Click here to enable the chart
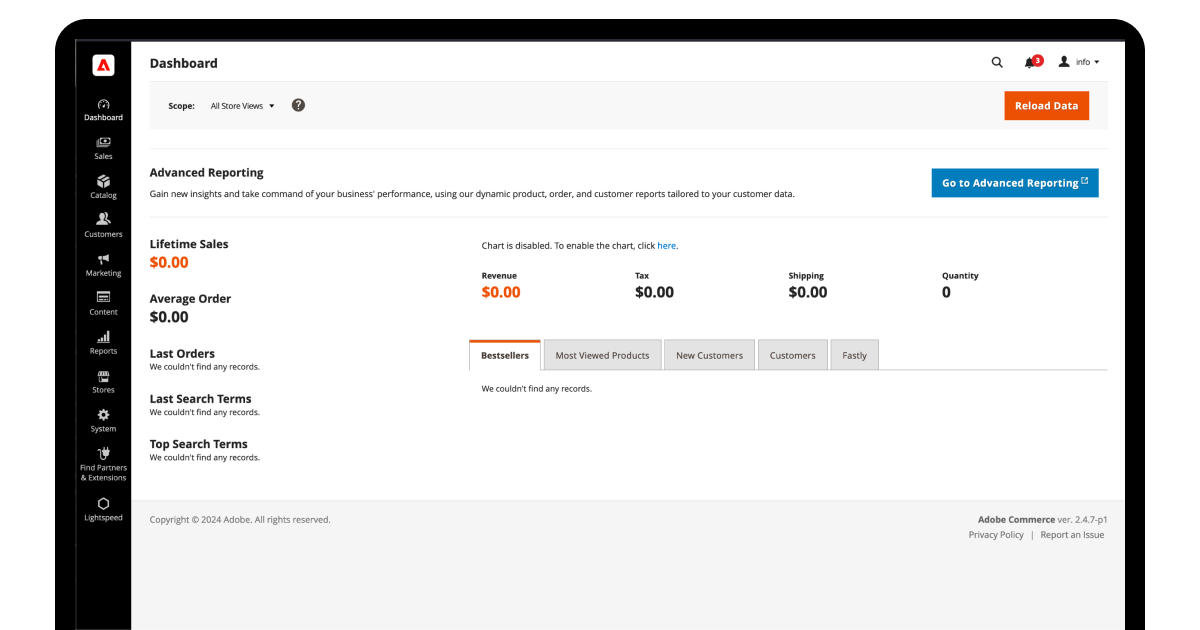1200x630 pixels. pyautogui.click(x=666, y=245)
